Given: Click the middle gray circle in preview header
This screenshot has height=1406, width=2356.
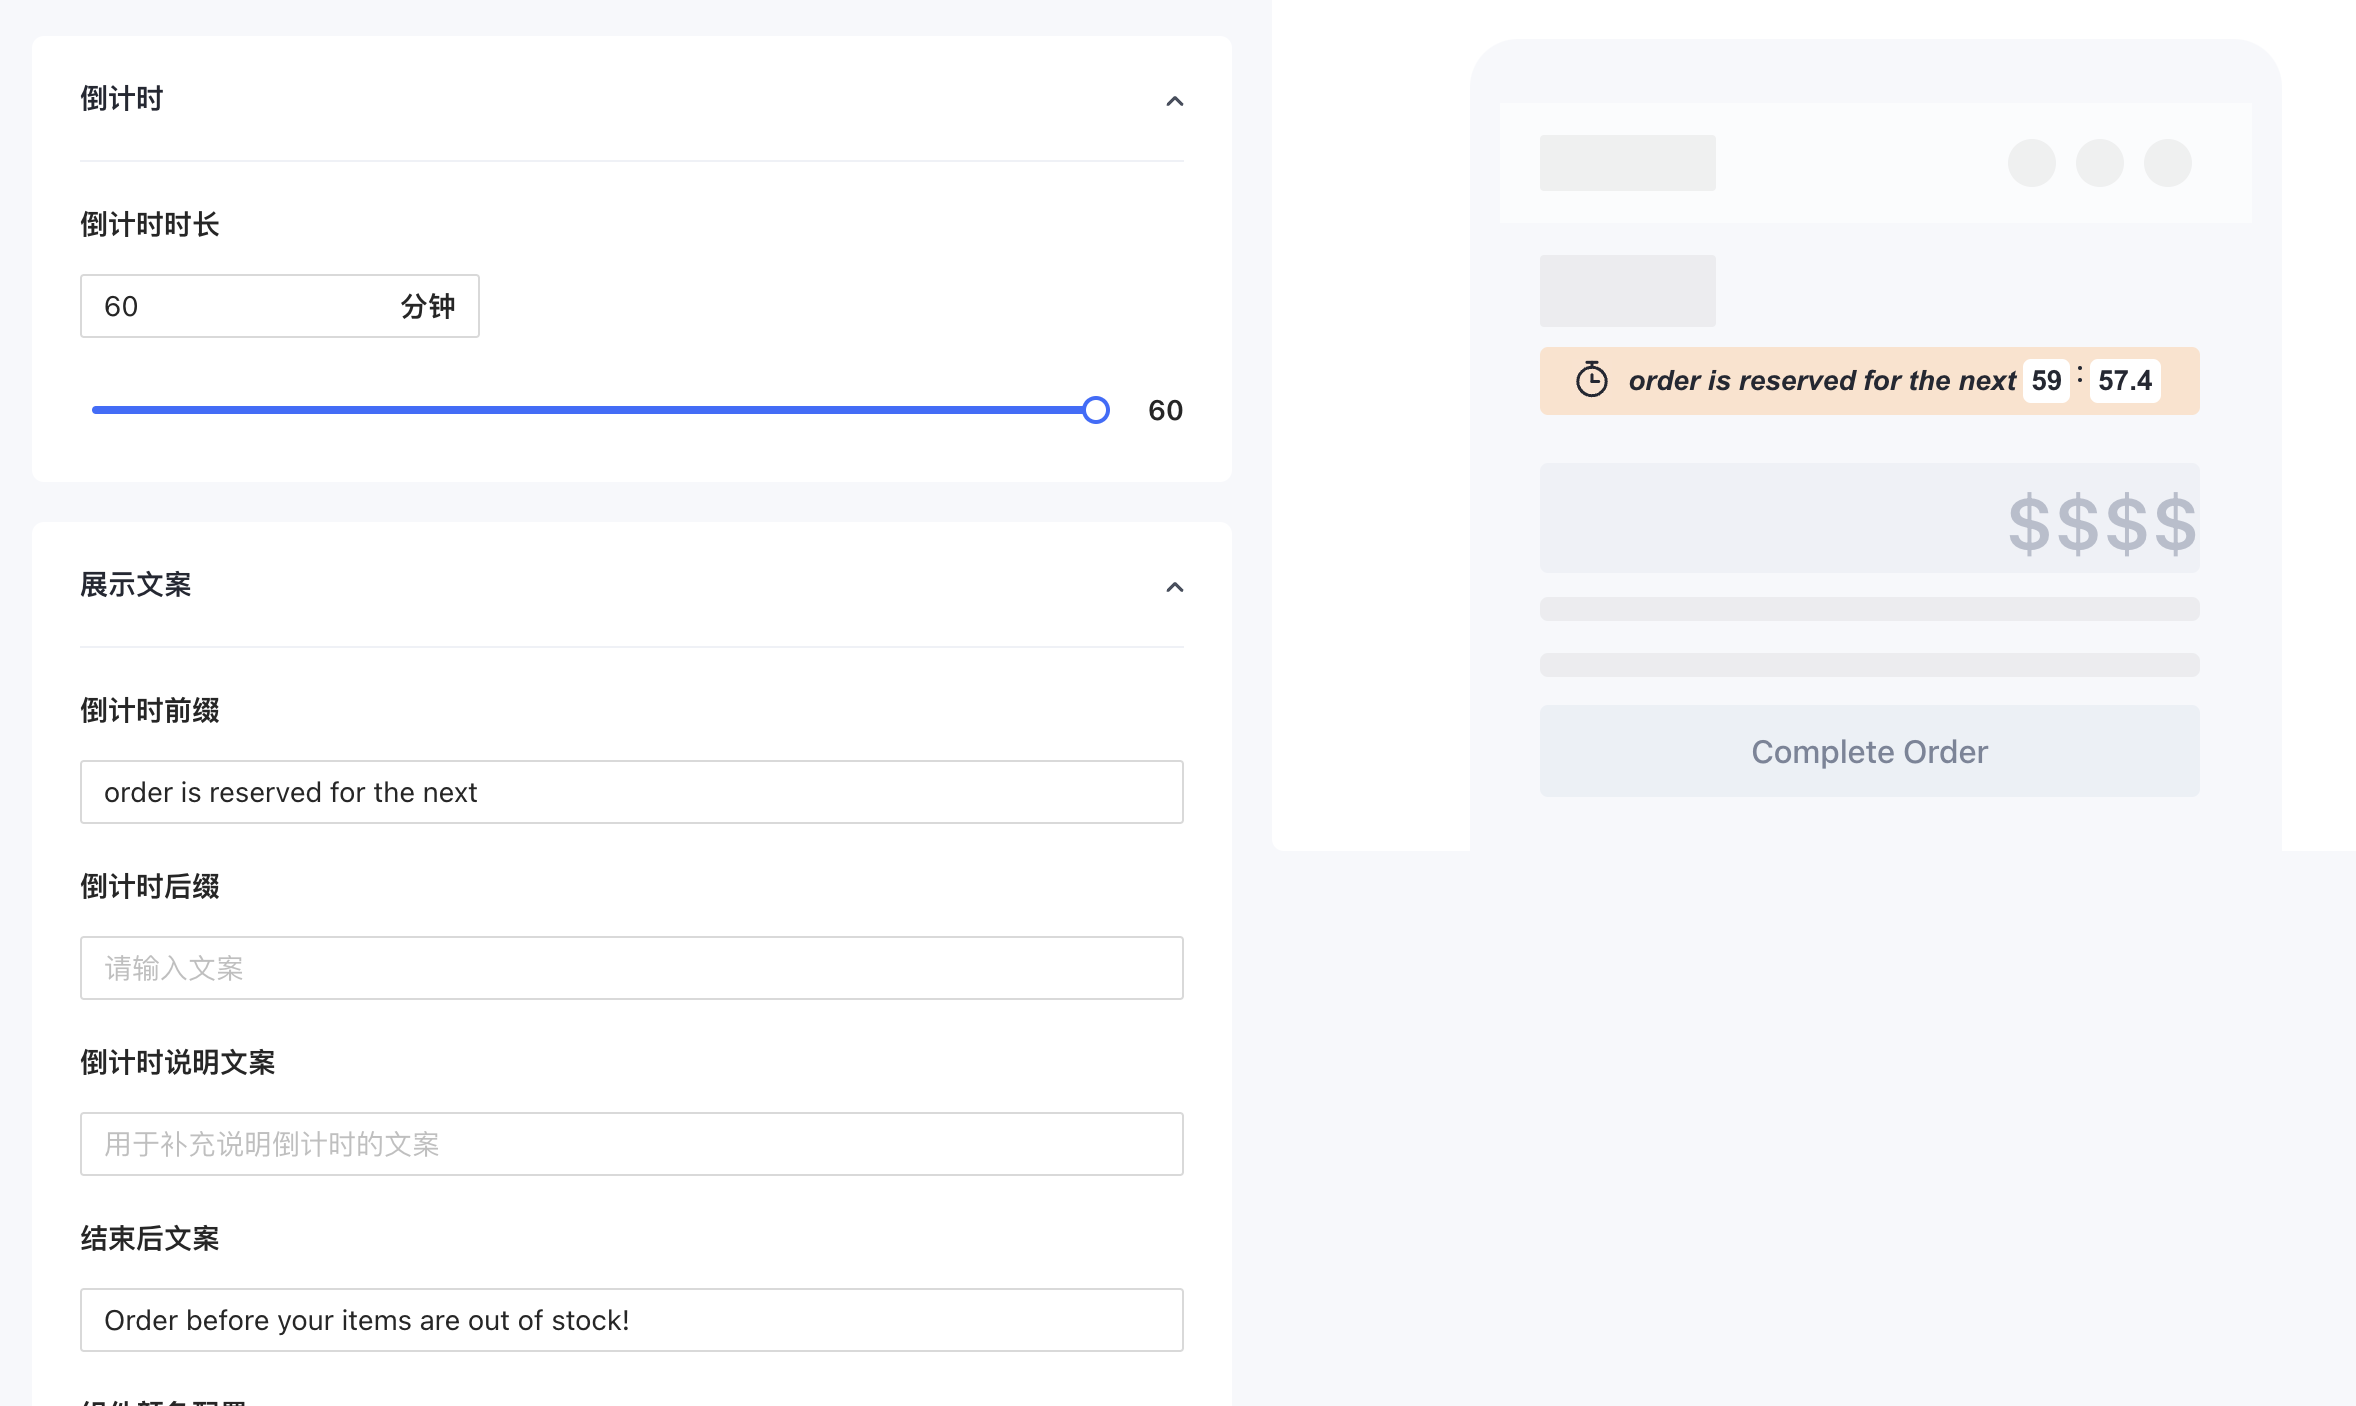Looking at the screenshot, I should (x=2099, y=163).
